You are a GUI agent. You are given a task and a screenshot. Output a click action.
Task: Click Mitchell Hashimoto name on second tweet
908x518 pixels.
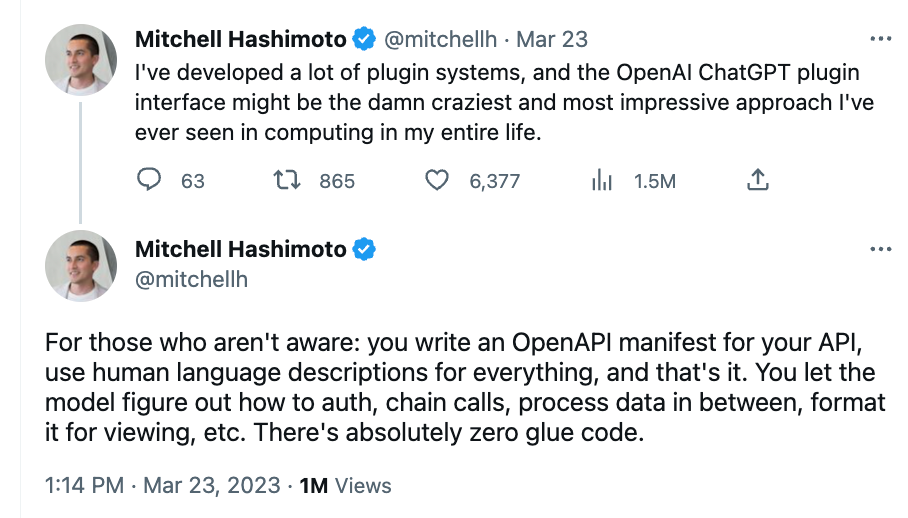[240, 249]
